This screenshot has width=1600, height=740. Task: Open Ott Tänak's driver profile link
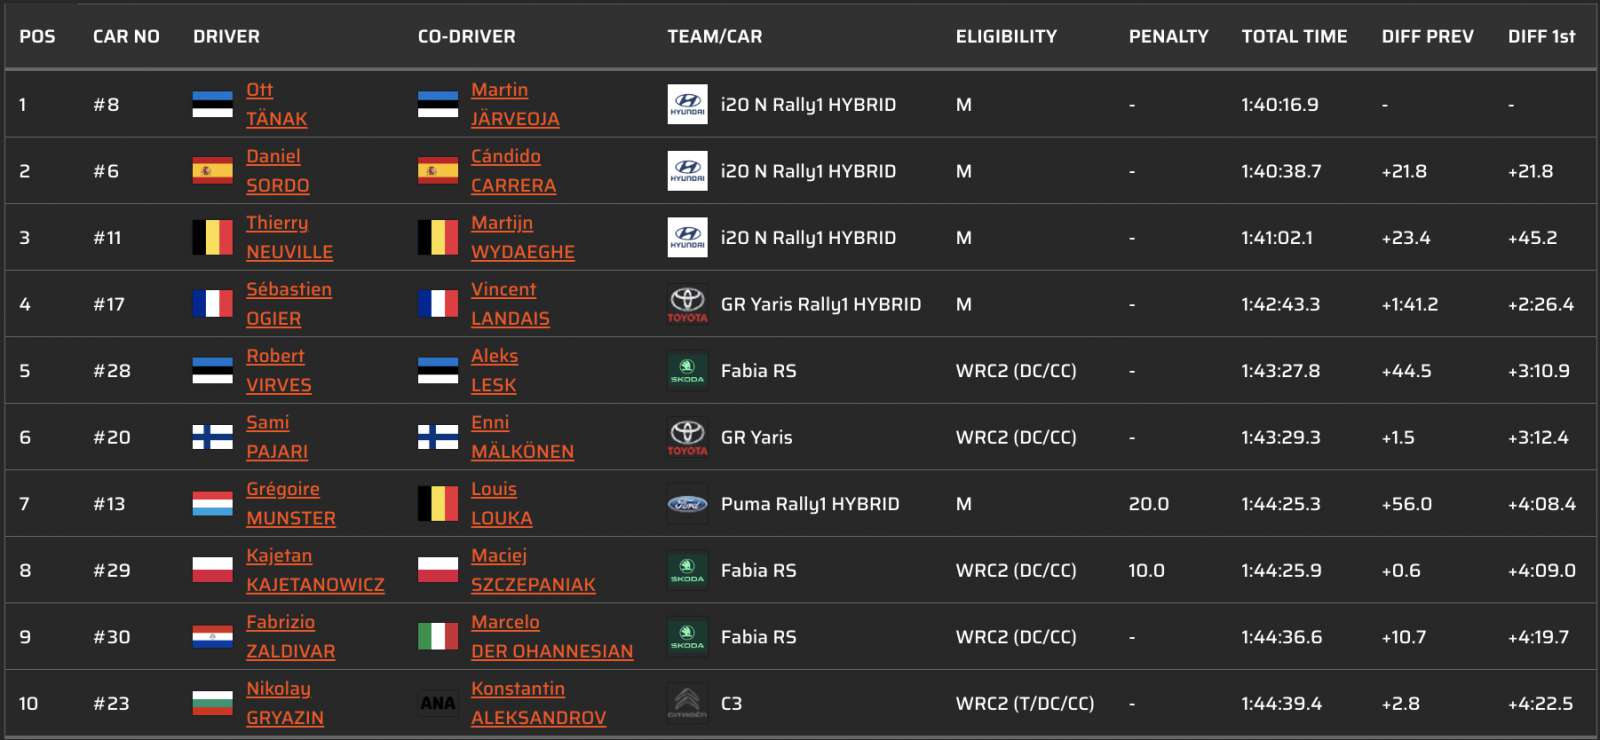(276, 104)
